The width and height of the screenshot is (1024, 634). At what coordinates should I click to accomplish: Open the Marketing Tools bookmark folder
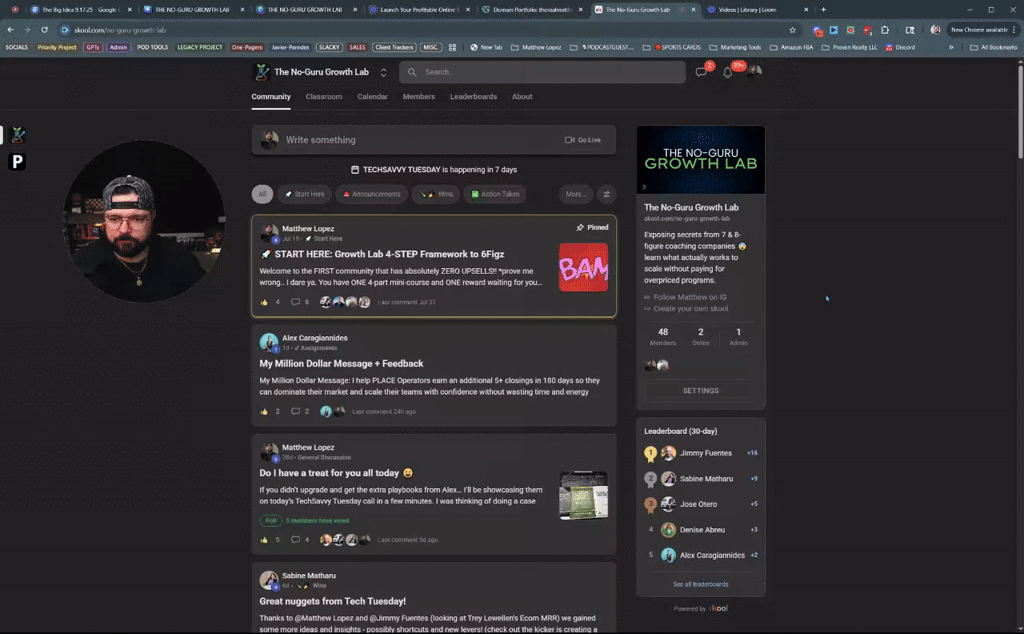735,48
